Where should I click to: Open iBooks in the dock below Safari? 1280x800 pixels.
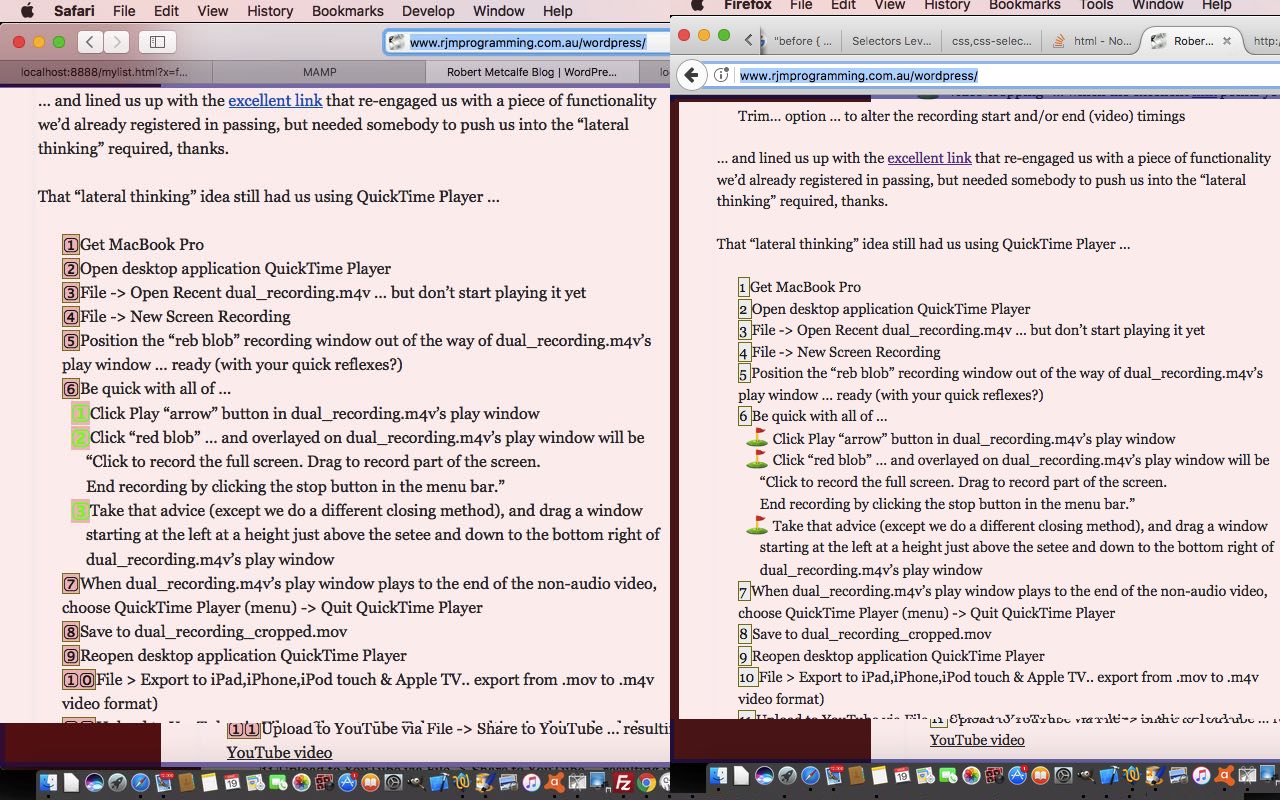click(x=370, y=782)
